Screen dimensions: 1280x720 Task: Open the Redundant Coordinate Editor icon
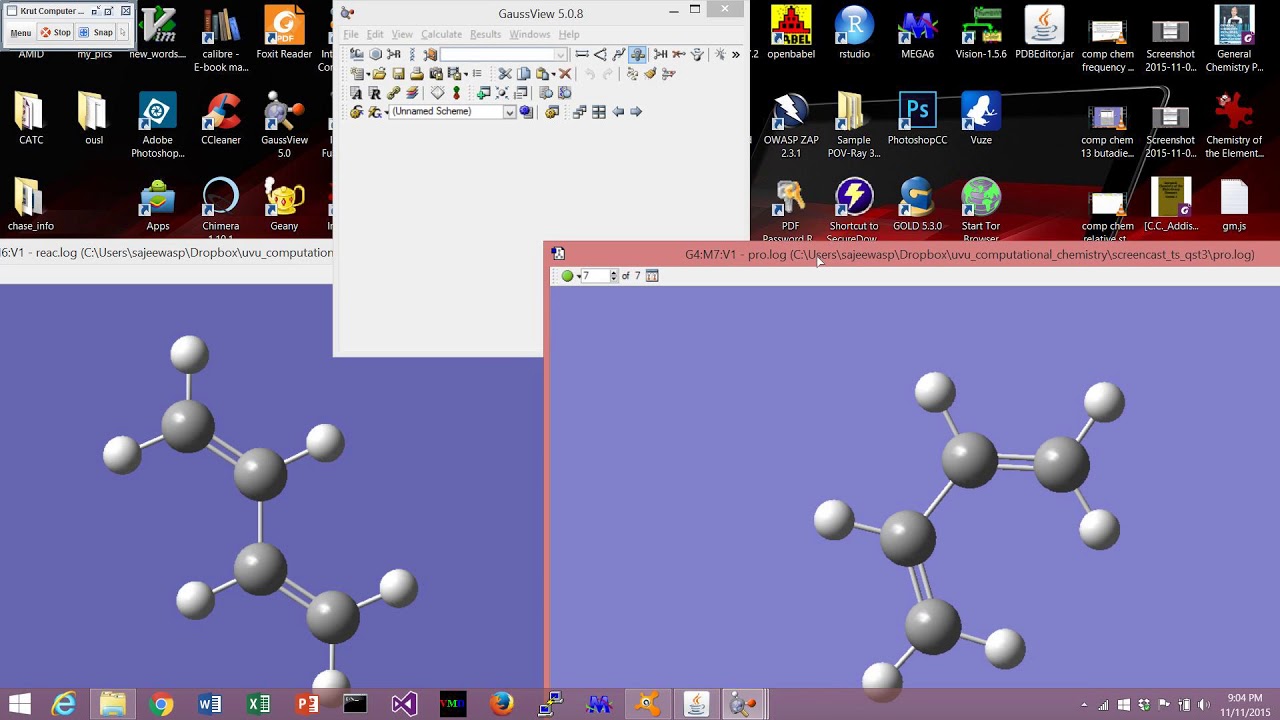pos(374,93)
